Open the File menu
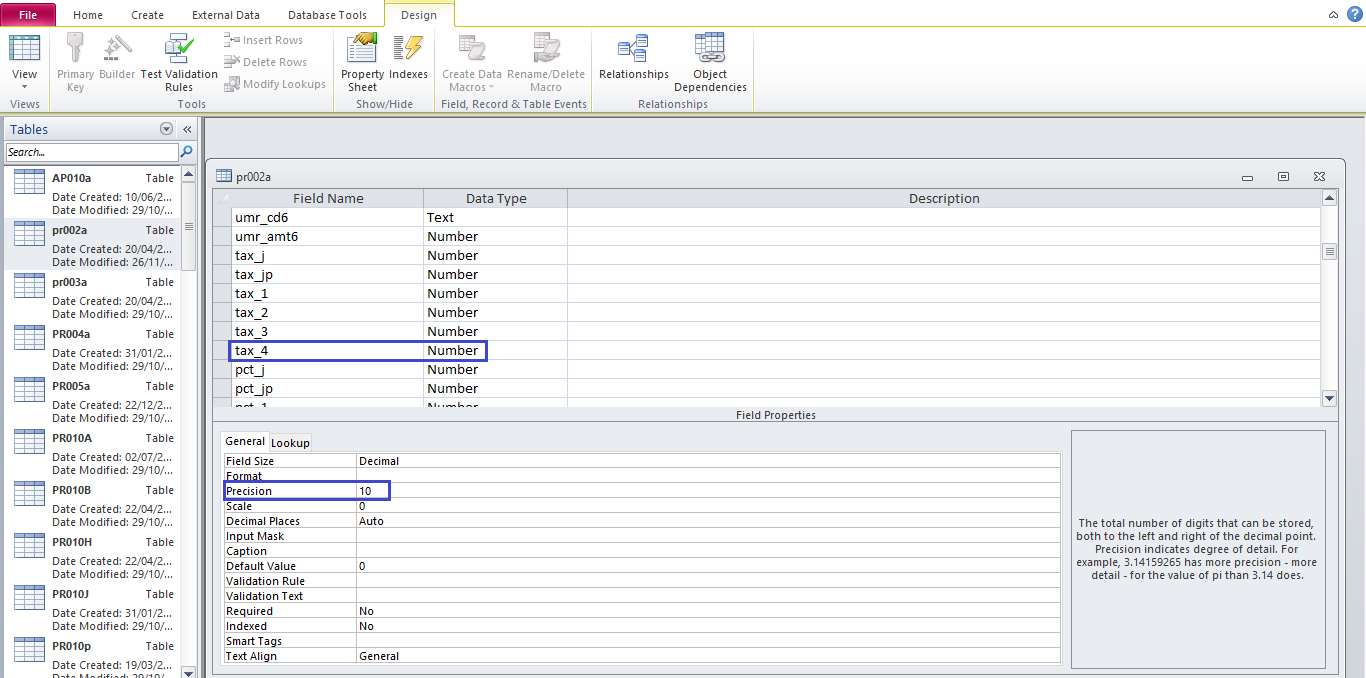Viewport: 1366px width, 678px height. (28, 15)
